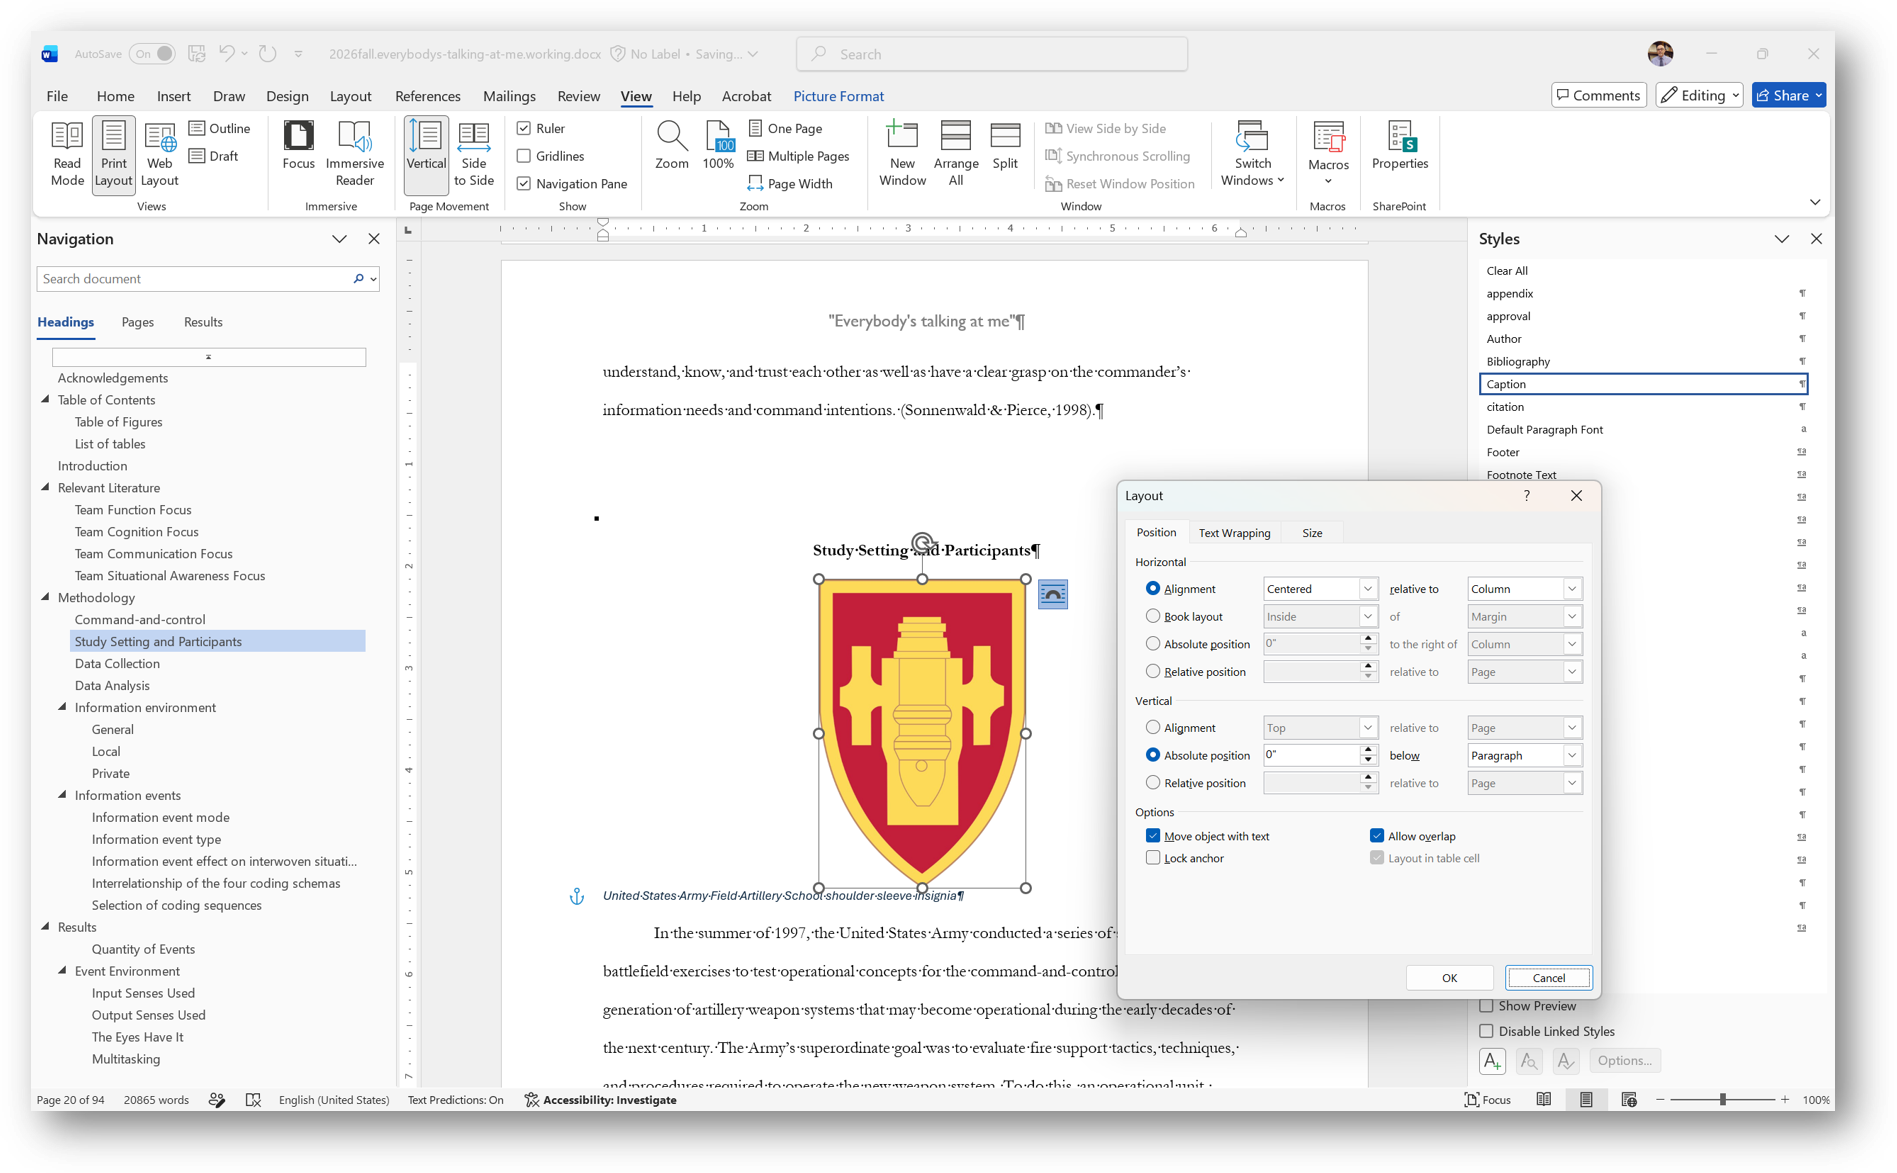
Task: Click OK in the Layout dialog
Action: coord(1449,978)
